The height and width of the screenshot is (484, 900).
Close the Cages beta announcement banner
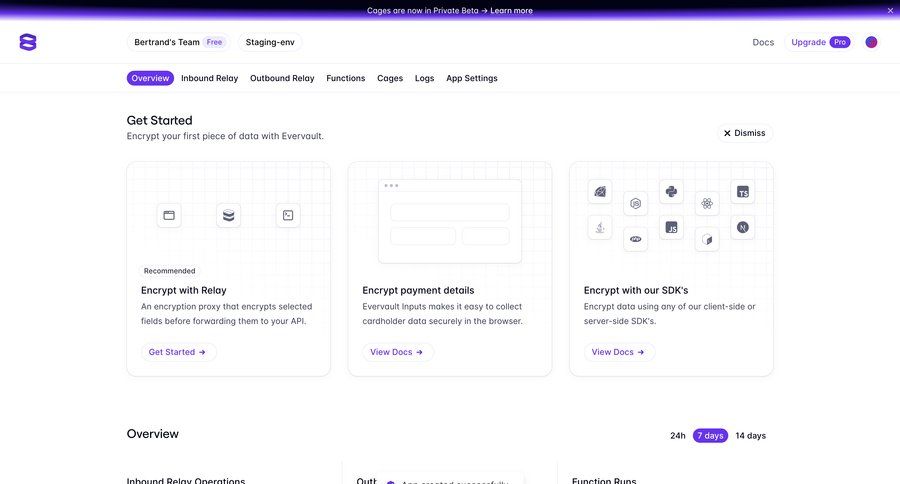tap(890, 10)
